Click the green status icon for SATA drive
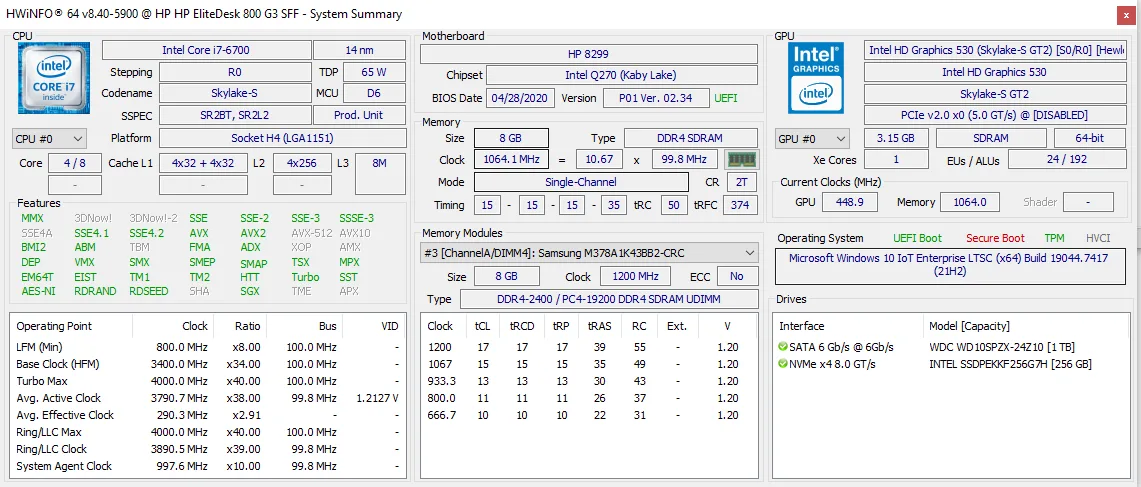This screenshot has width=1141, height=487. click(x=783, y=347)
